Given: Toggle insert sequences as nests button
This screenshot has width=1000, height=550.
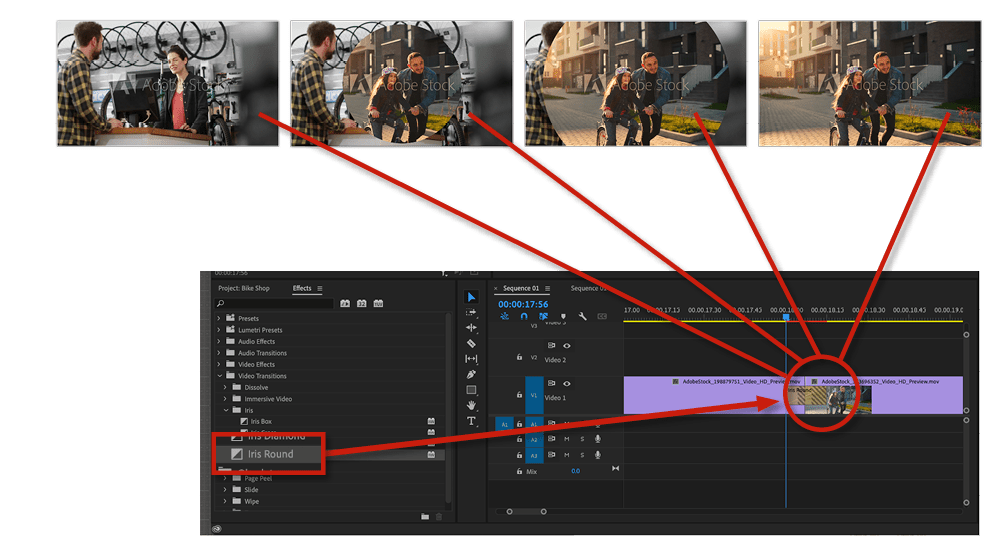Looking at the screenshot, I should point(504,316).
